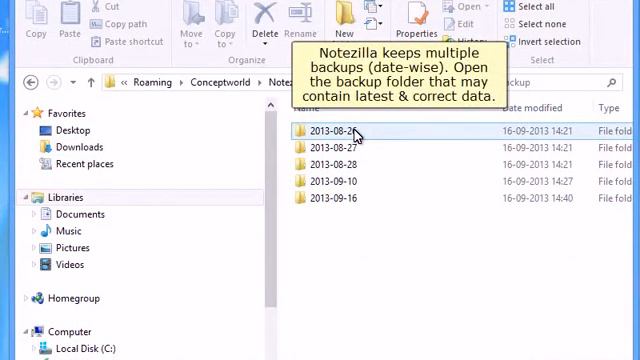Click the 2013-09-10 folder icon
The height and width of the screenshot is (360, 640).
tap(300, 181)
